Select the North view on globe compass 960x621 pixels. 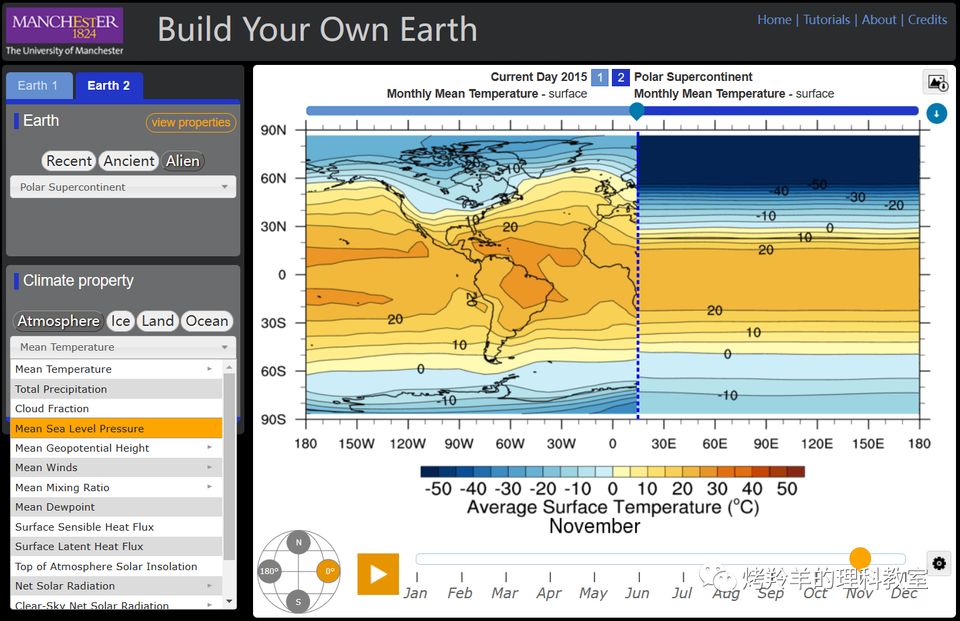click(298, 543)
